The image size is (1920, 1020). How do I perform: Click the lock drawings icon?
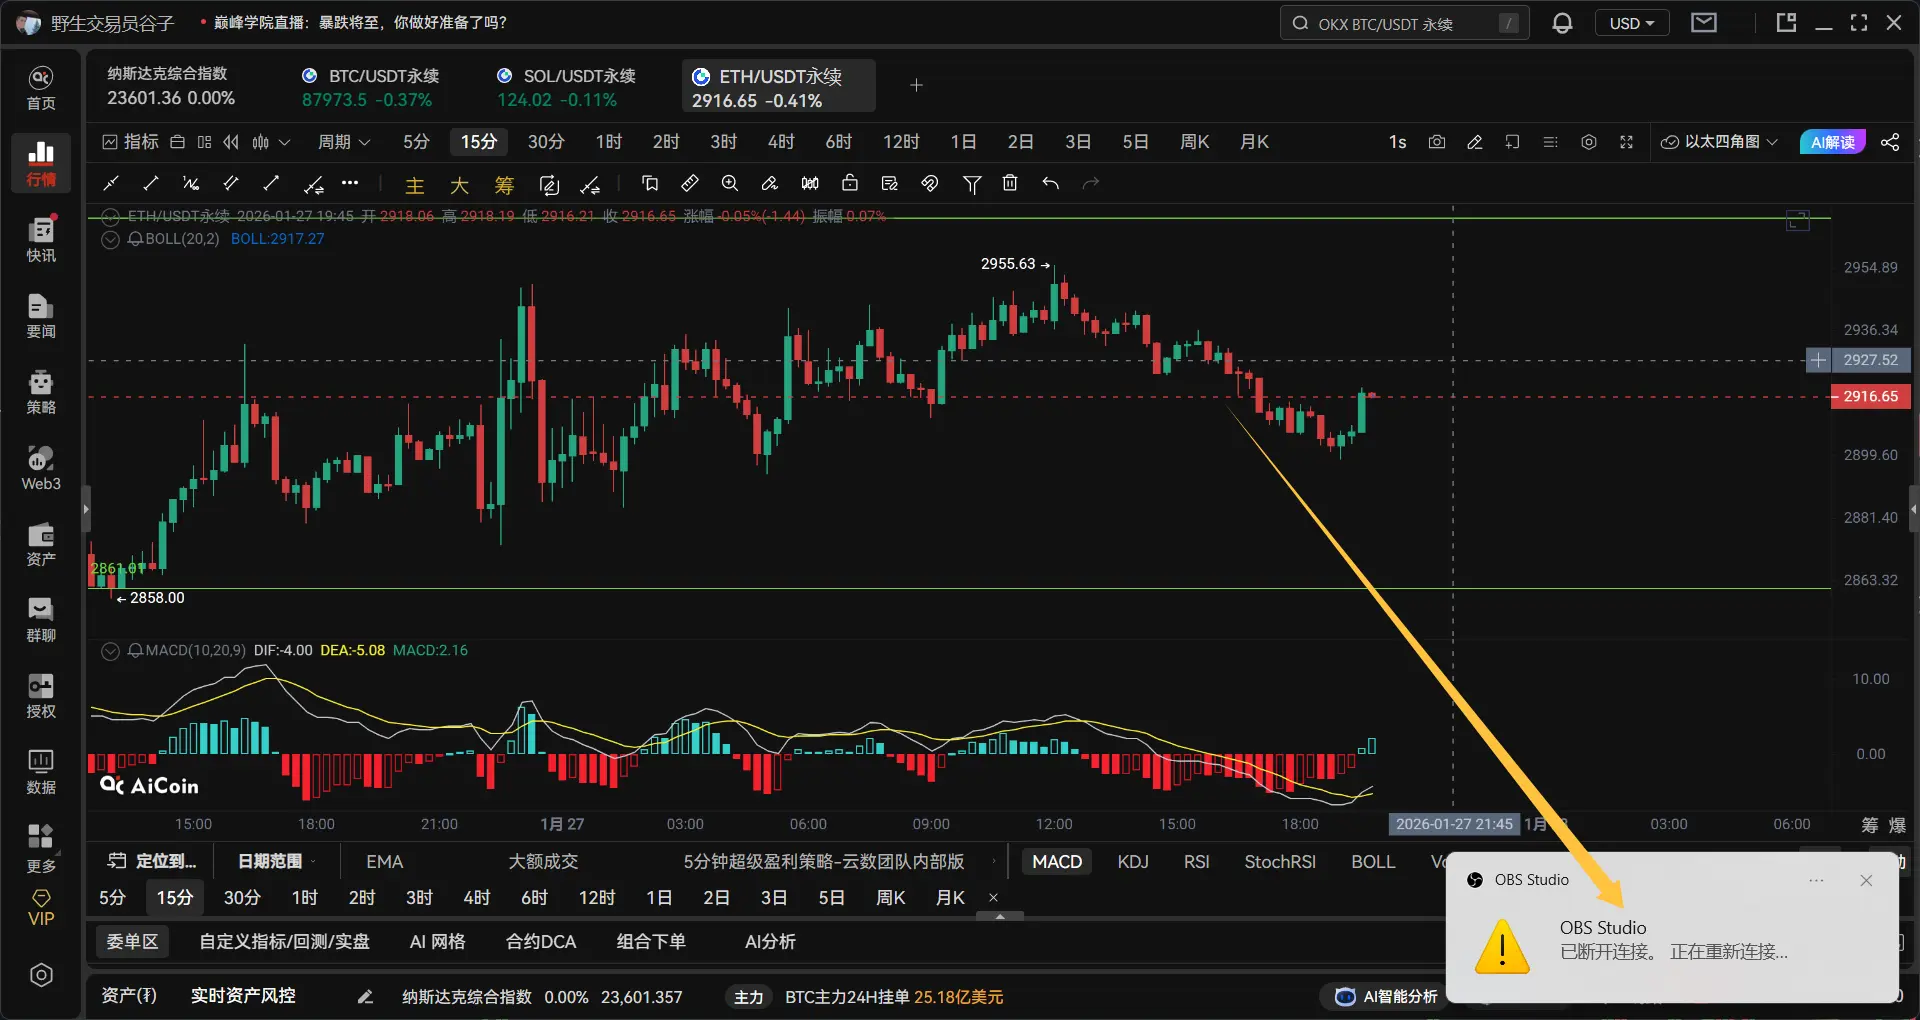(x=850, y=183)
